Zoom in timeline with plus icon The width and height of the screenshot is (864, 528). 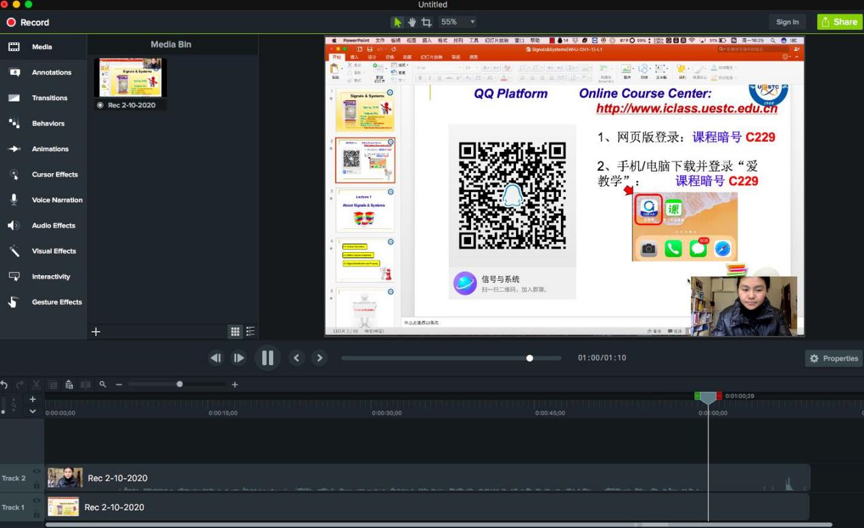235,384
